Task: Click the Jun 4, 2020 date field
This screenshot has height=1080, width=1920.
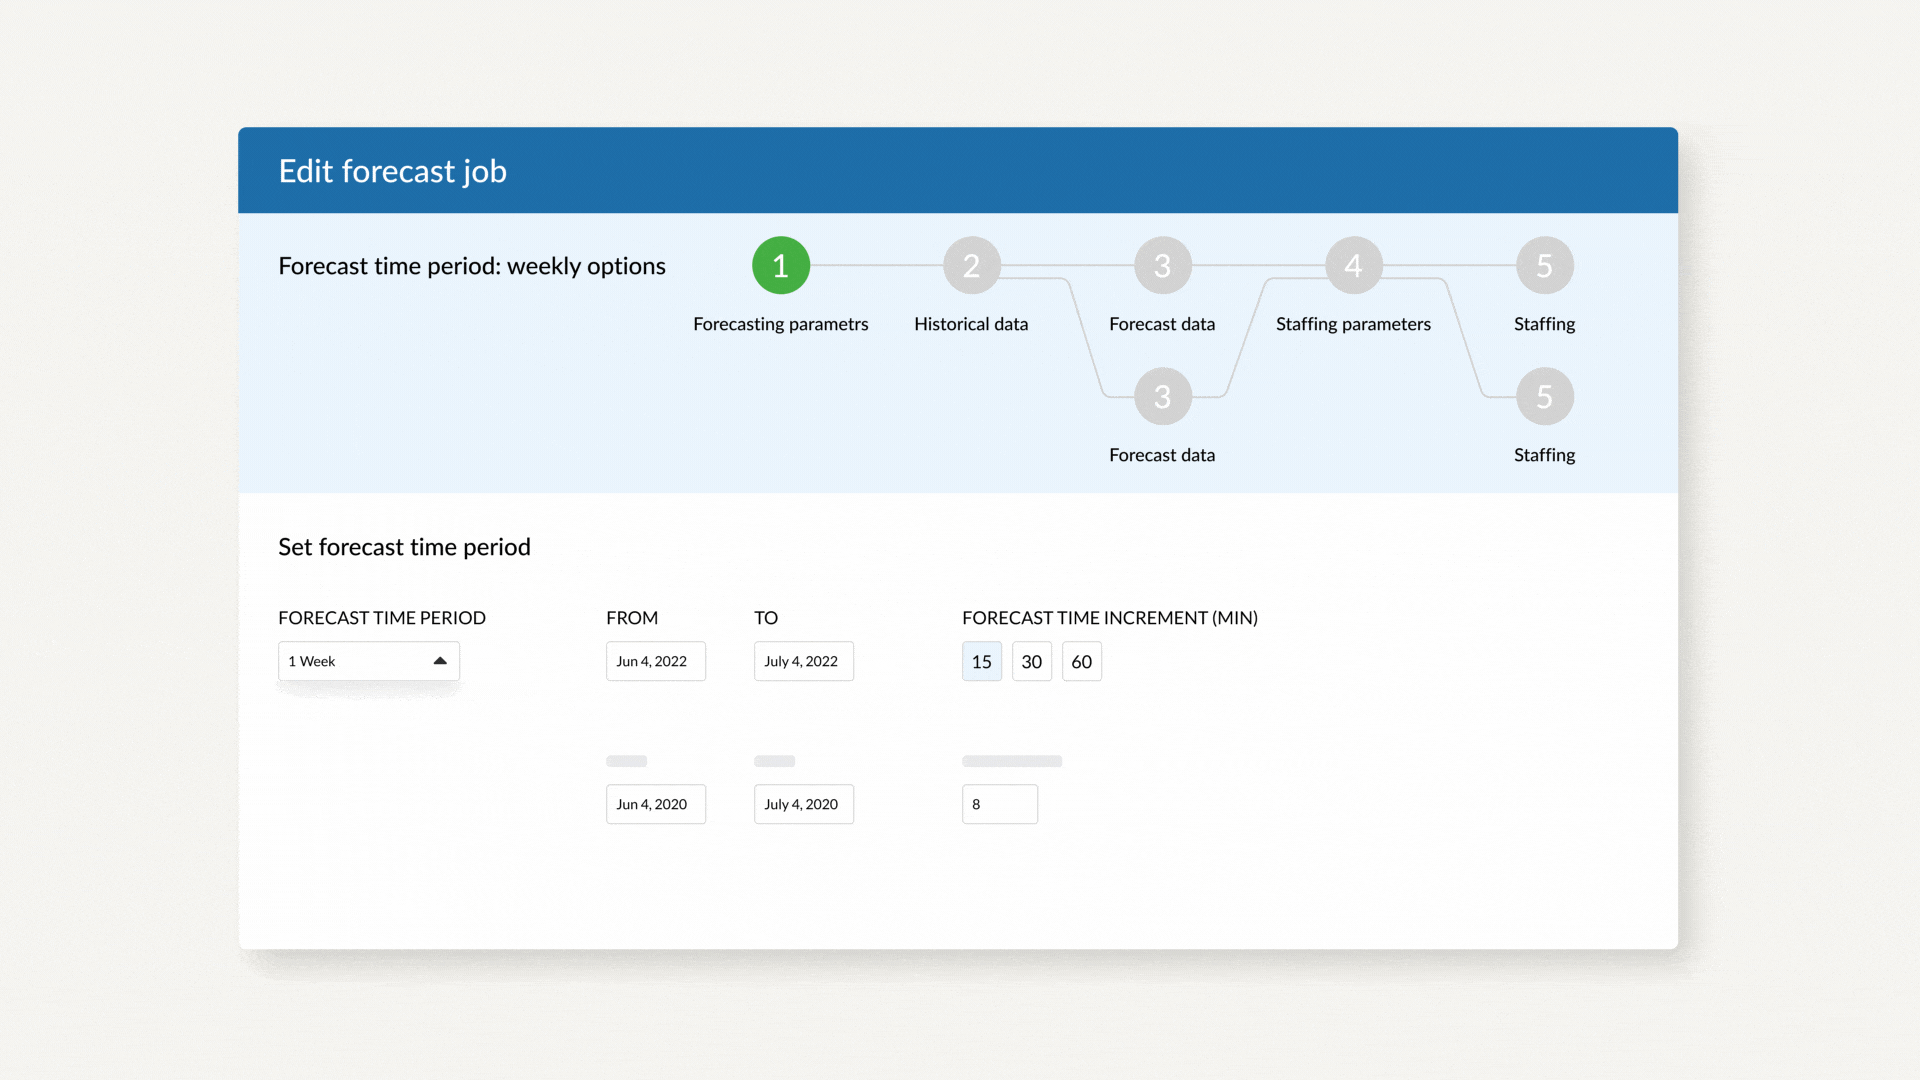Action: click(x=655, y=805)
